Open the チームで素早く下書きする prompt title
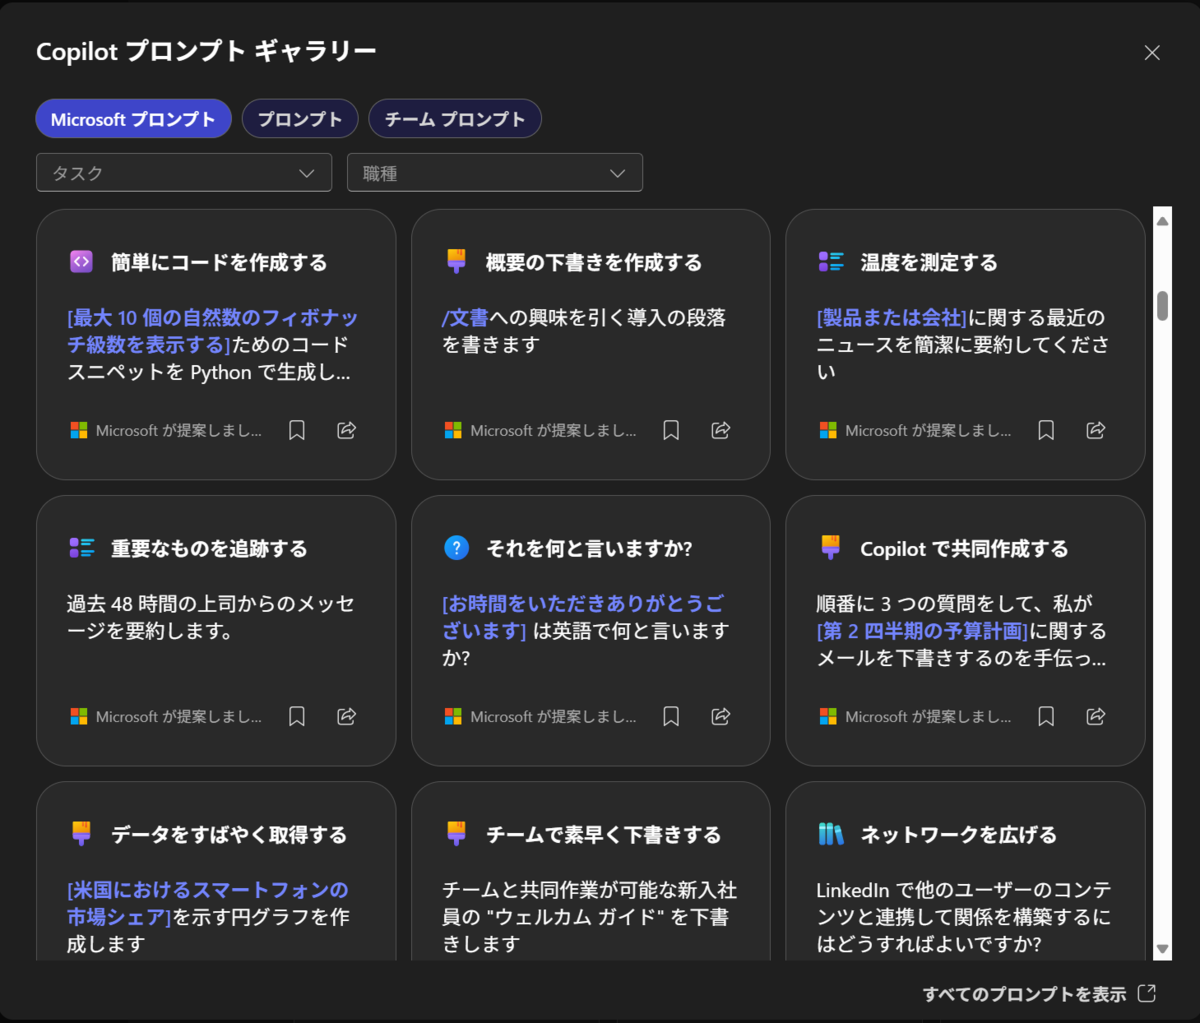 [603, 834]
